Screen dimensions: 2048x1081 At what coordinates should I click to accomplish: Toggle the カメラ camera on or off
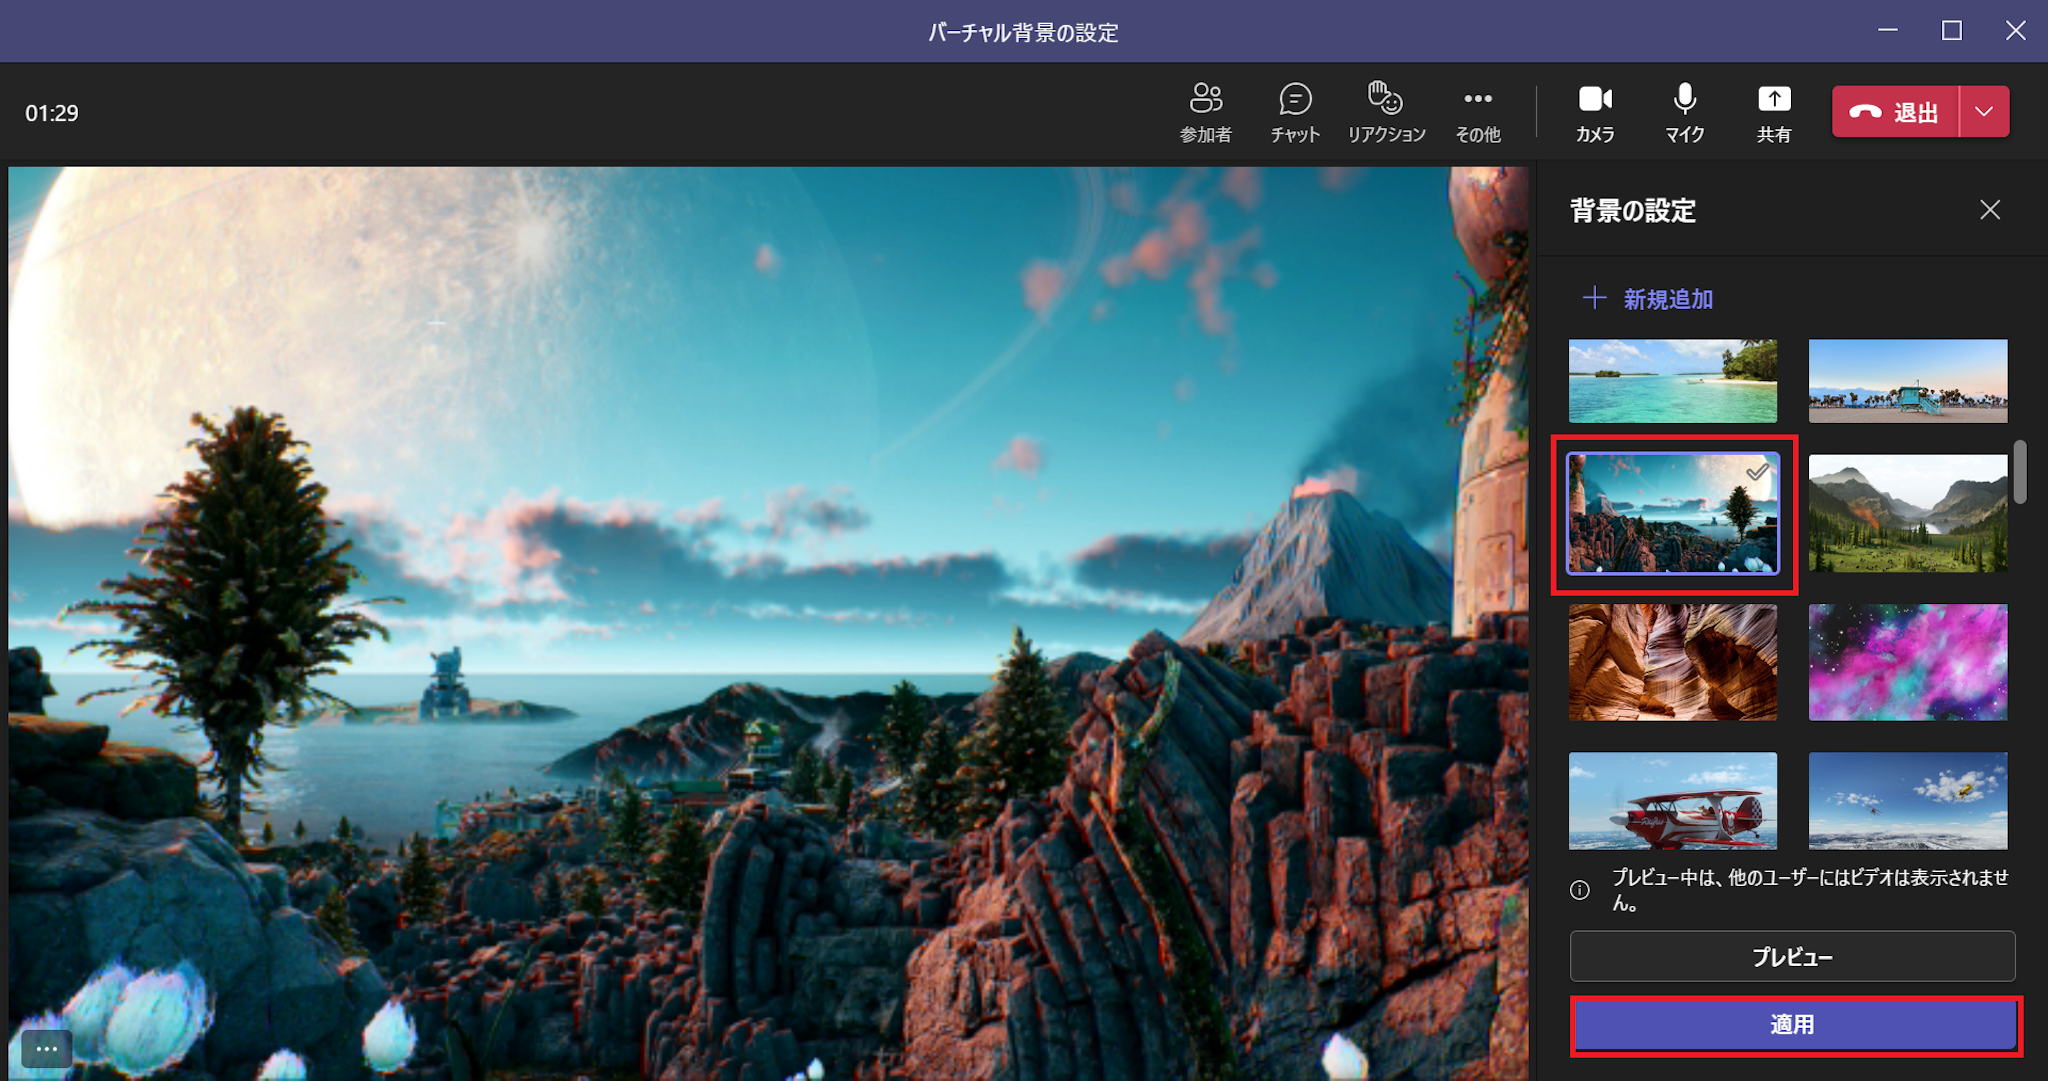[x=1595, y=112]
